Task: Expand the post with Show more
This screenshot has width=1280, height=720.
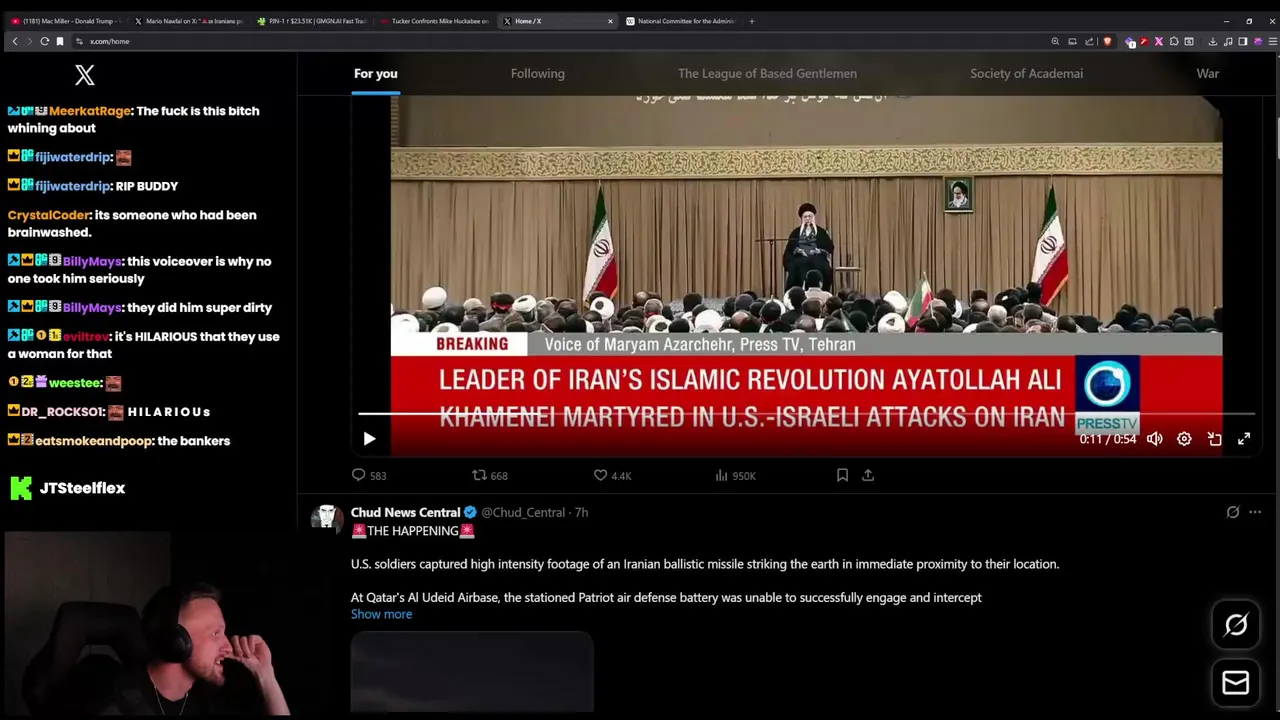Action: point(381,614)
